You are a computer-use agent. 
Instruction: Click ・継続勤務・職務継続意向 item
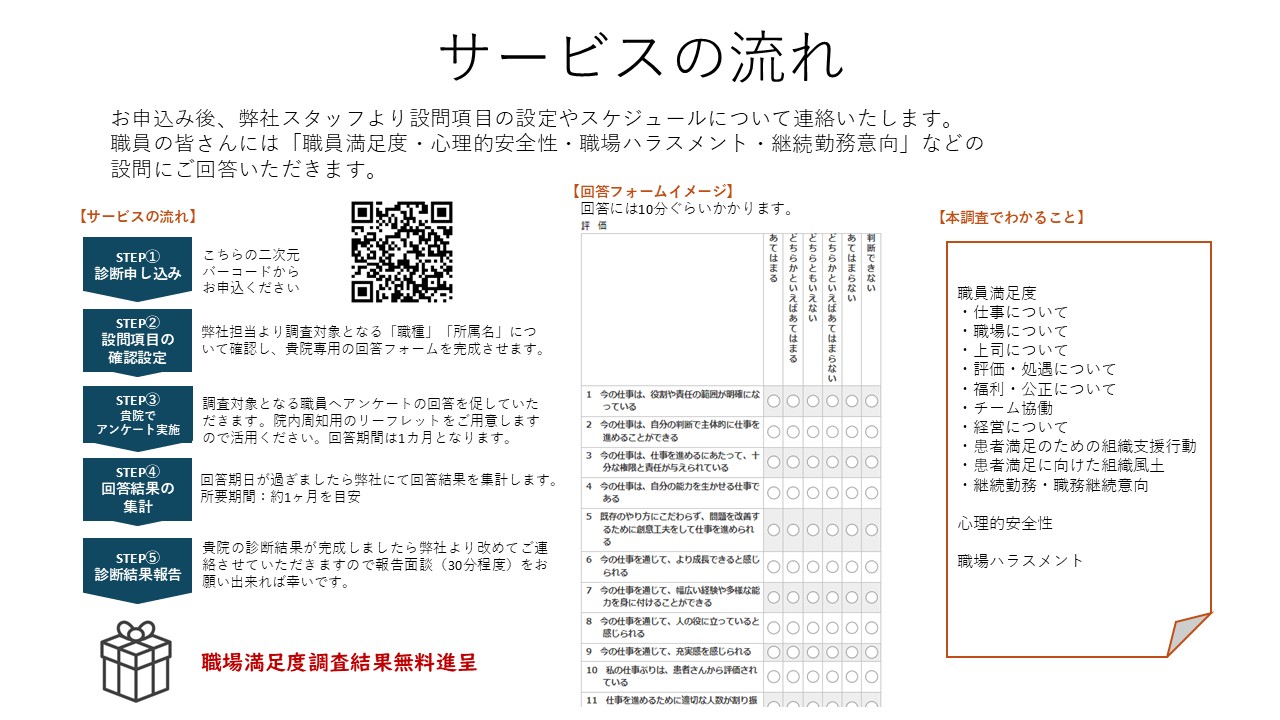(x=1053, y=486)
